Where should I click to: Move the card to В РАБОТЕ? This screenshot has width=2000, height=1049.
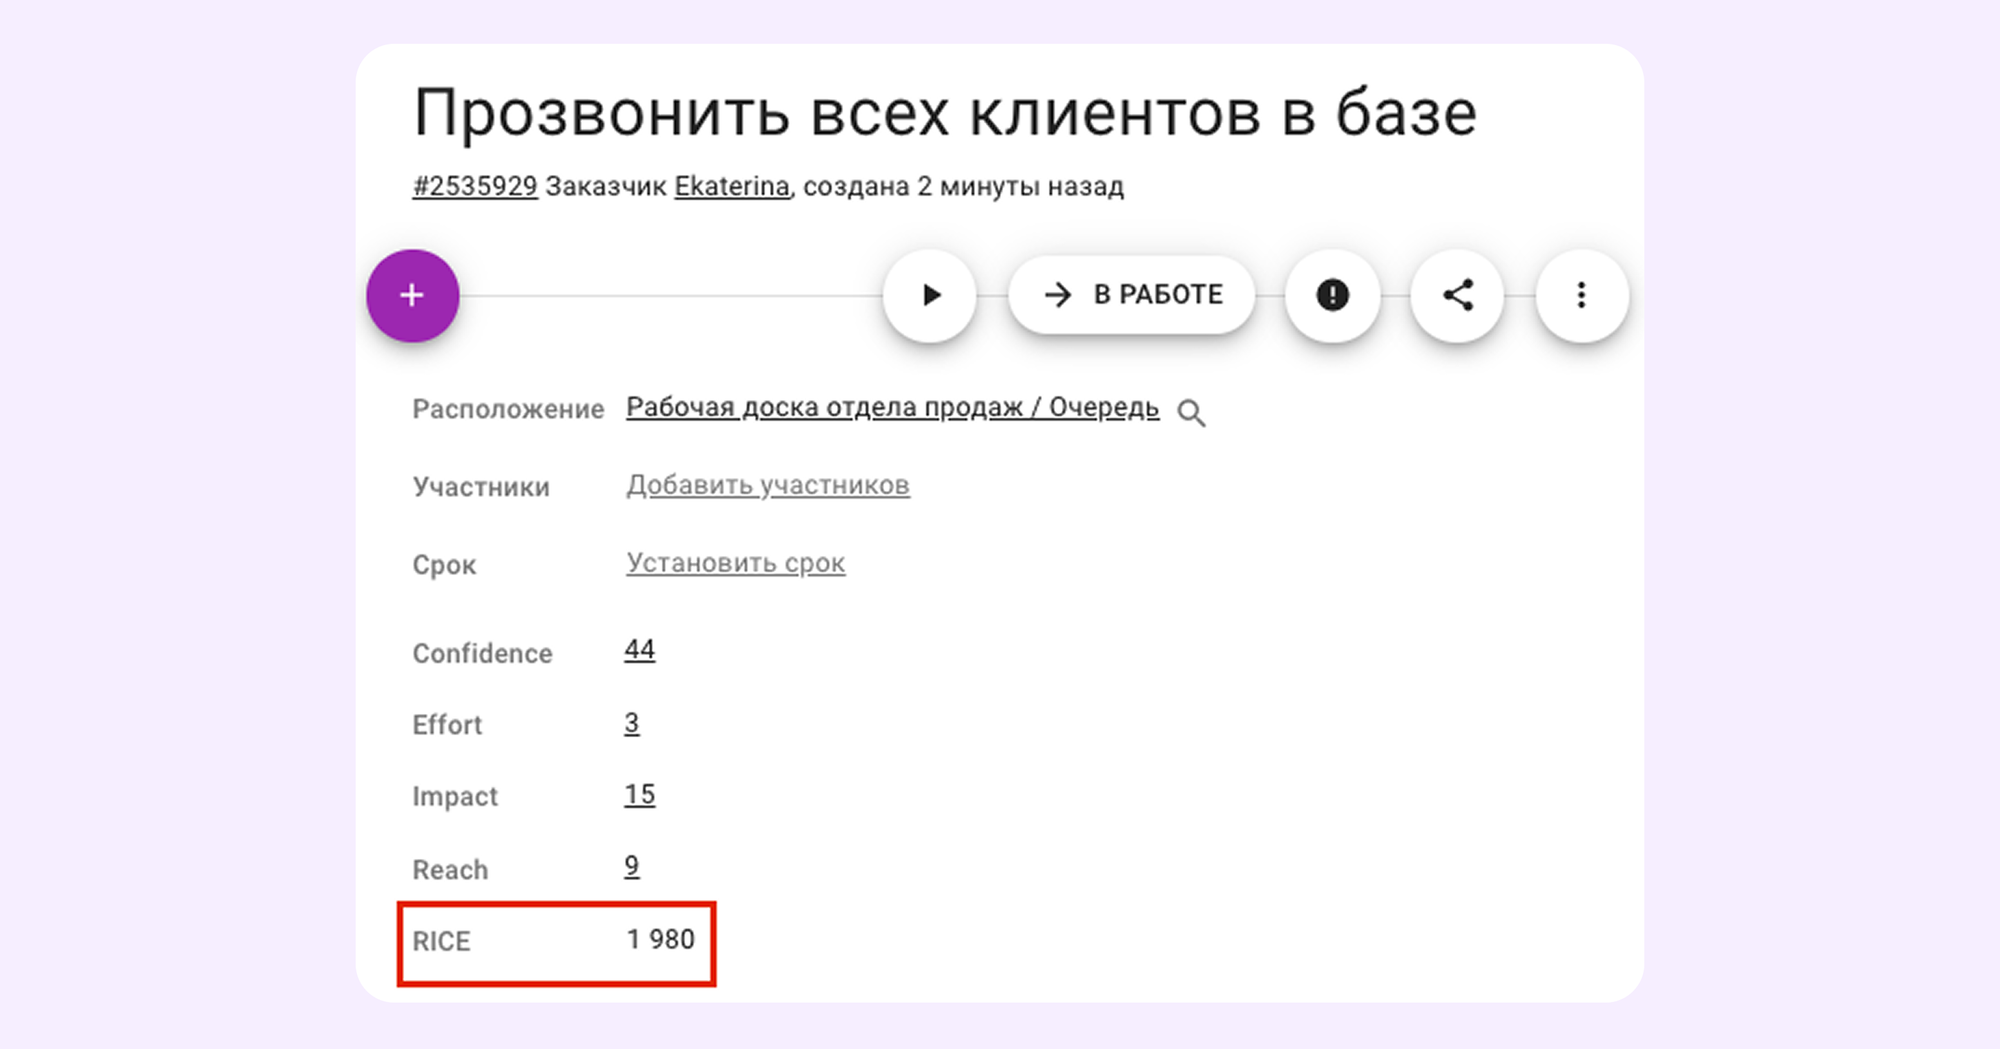click(1131, 295)
